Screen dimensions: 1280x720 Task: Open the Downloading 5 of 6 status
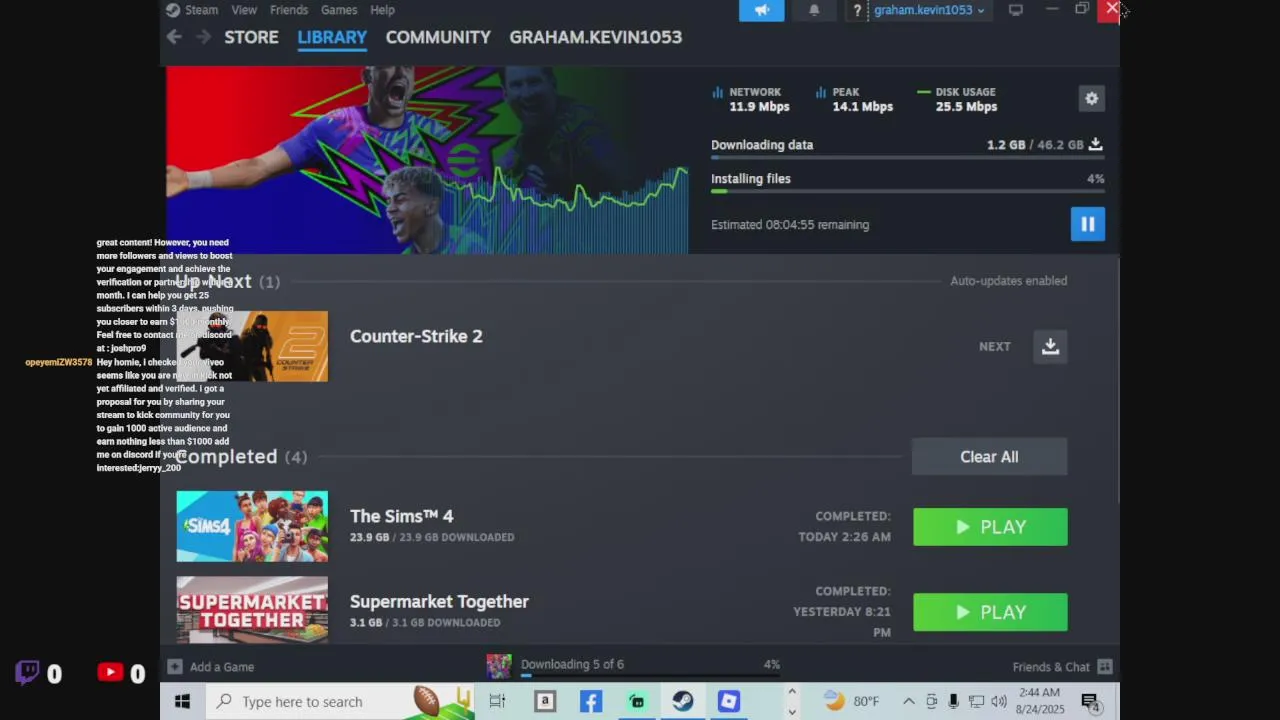coord(572,664)
